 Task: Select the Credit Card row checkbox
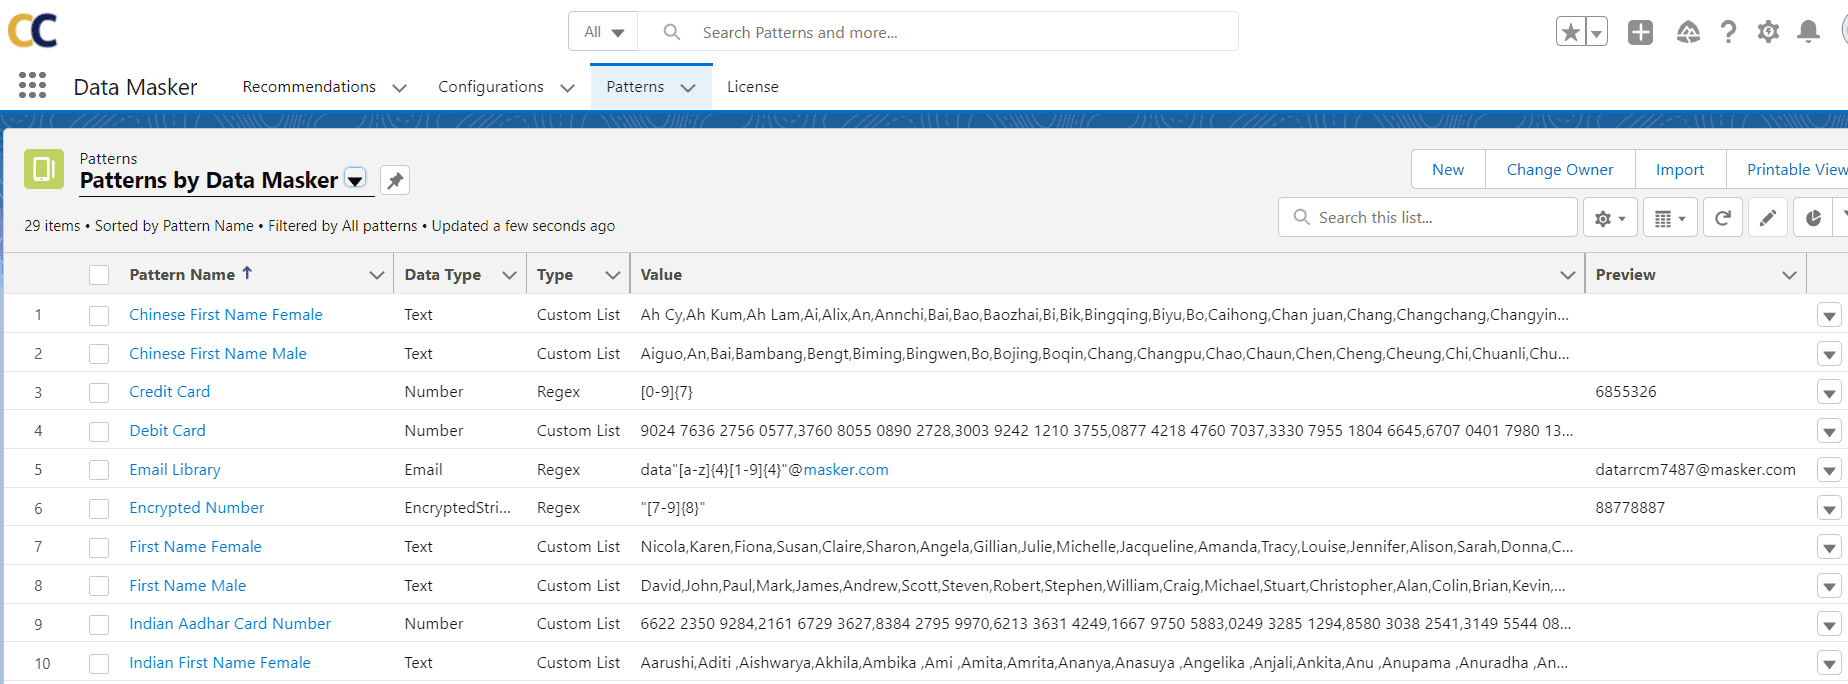click(x=99, y=393)
